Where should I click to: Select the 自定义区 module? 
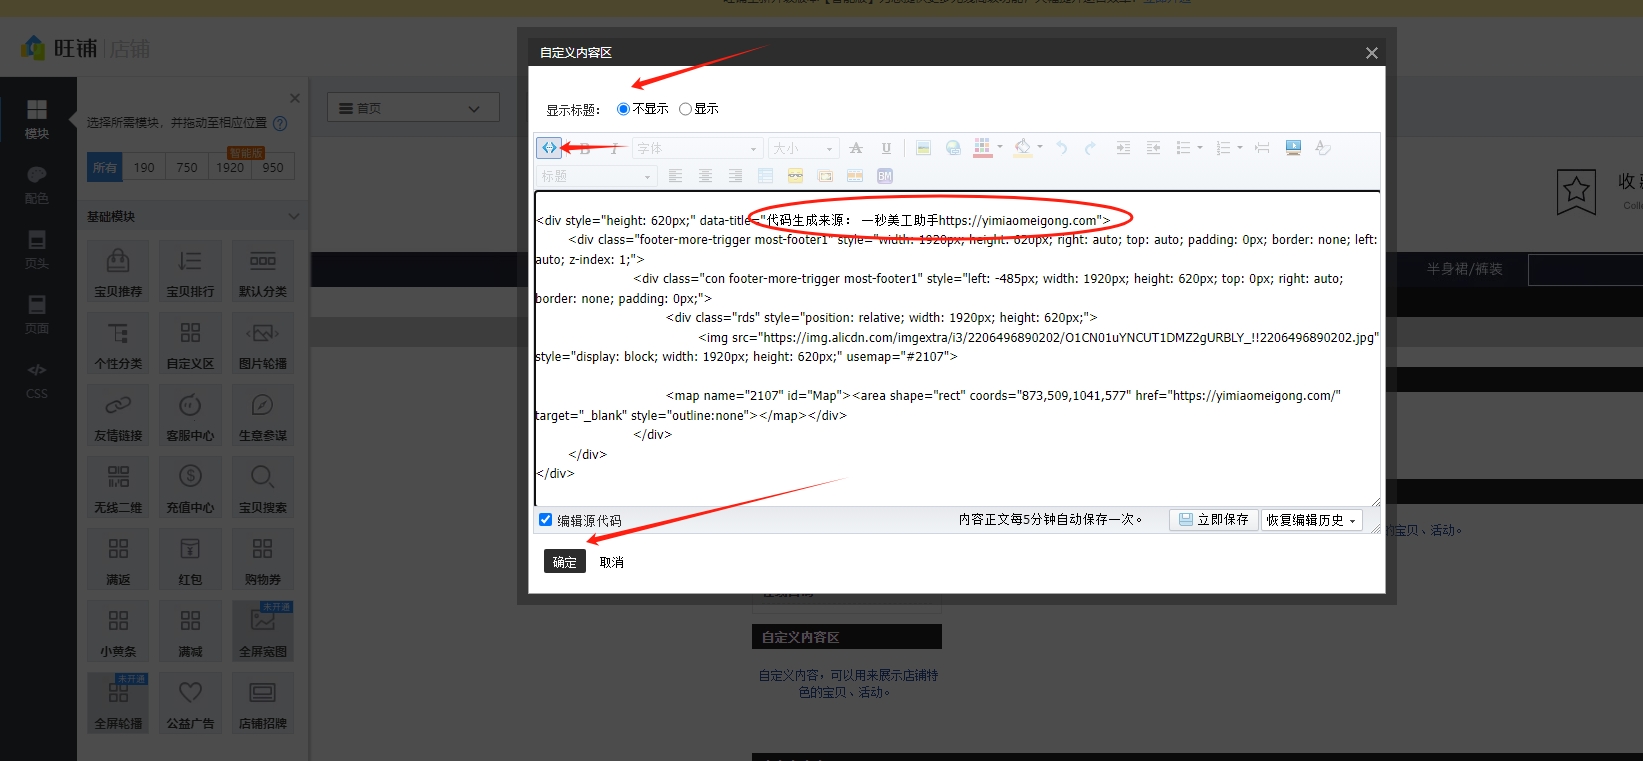tap(190, 343)
